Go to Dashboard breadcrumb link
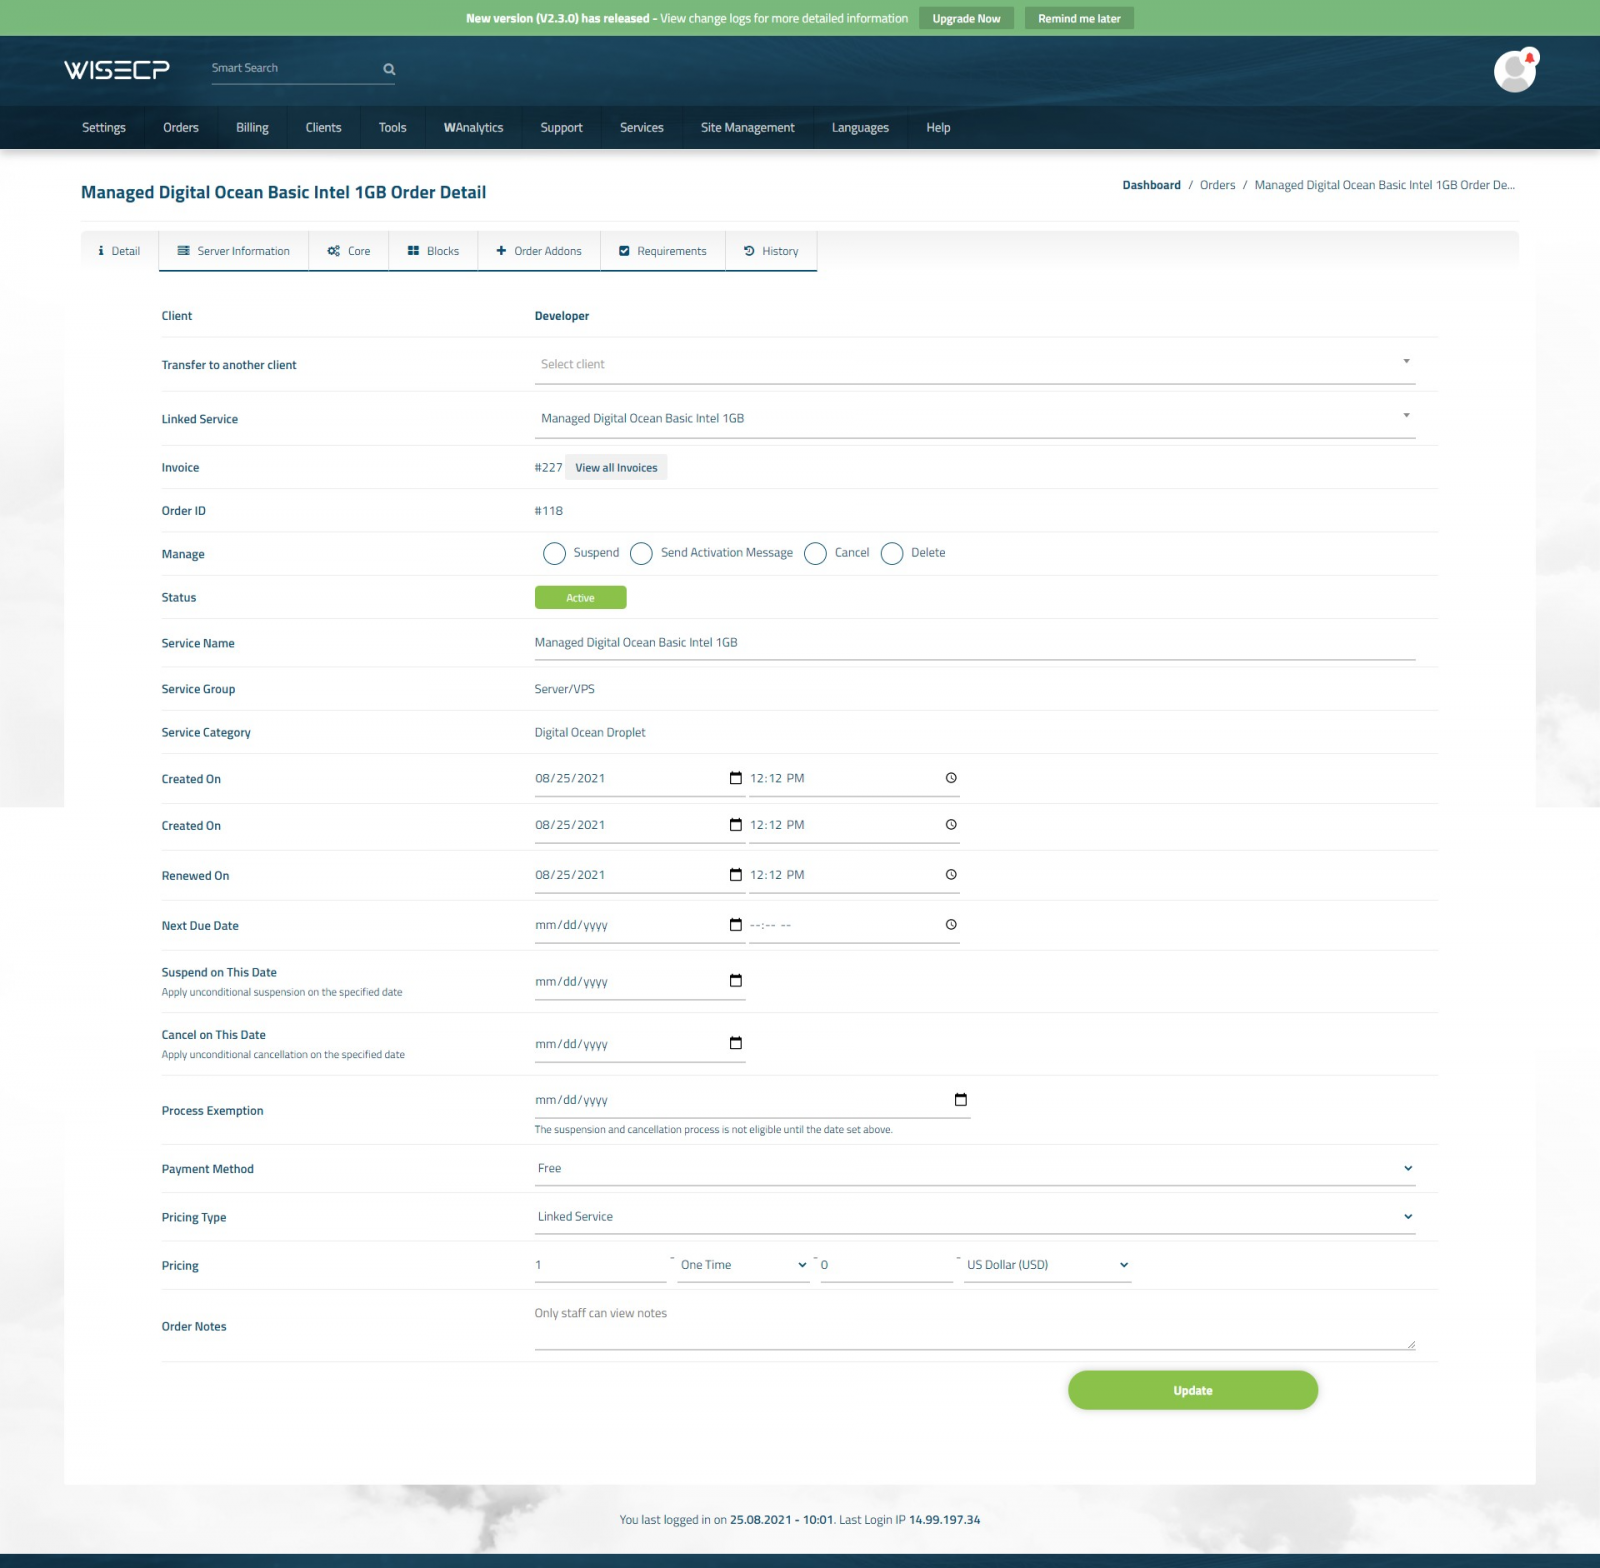1600x1568 pixels. point(1151,185)
